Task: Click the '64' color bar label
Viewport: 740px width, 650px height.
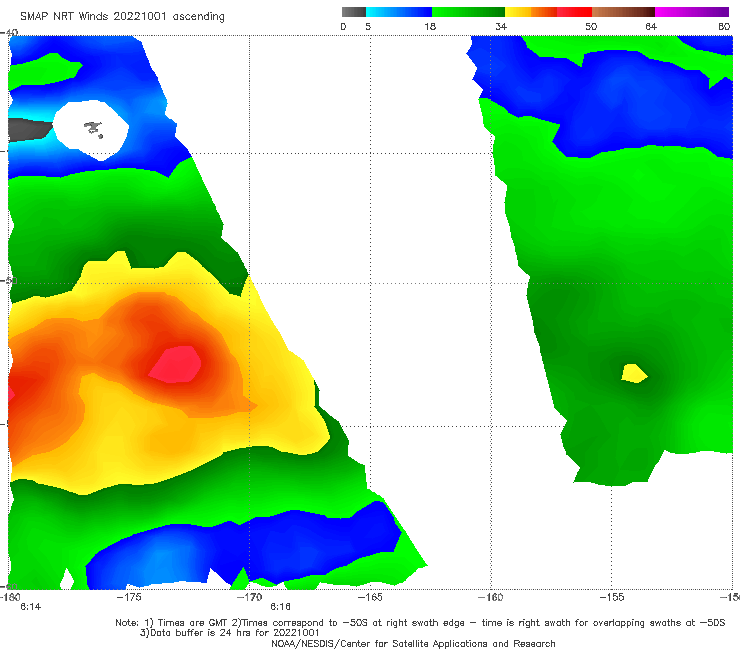Action: click(651, 27)
